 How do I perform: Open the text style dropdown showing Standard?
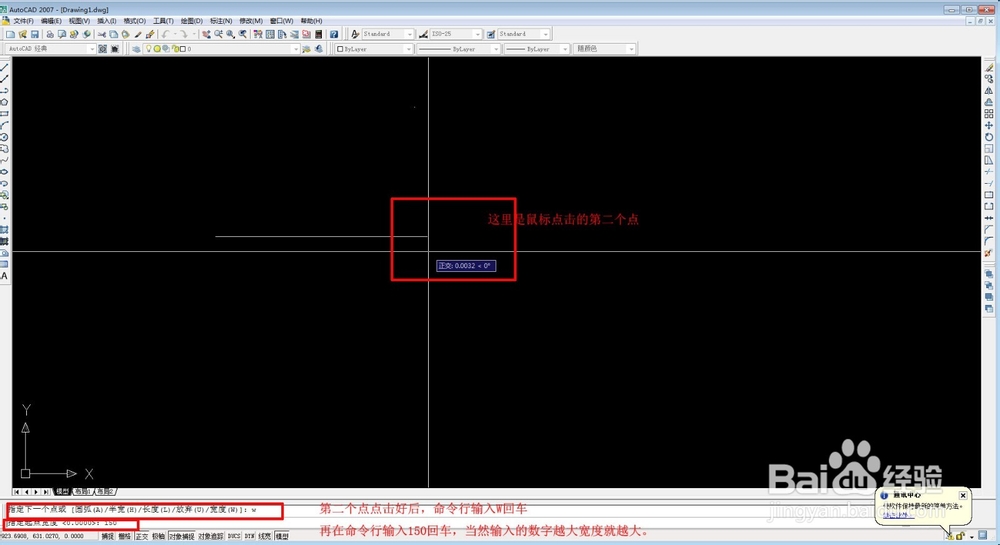coord(409,34)
